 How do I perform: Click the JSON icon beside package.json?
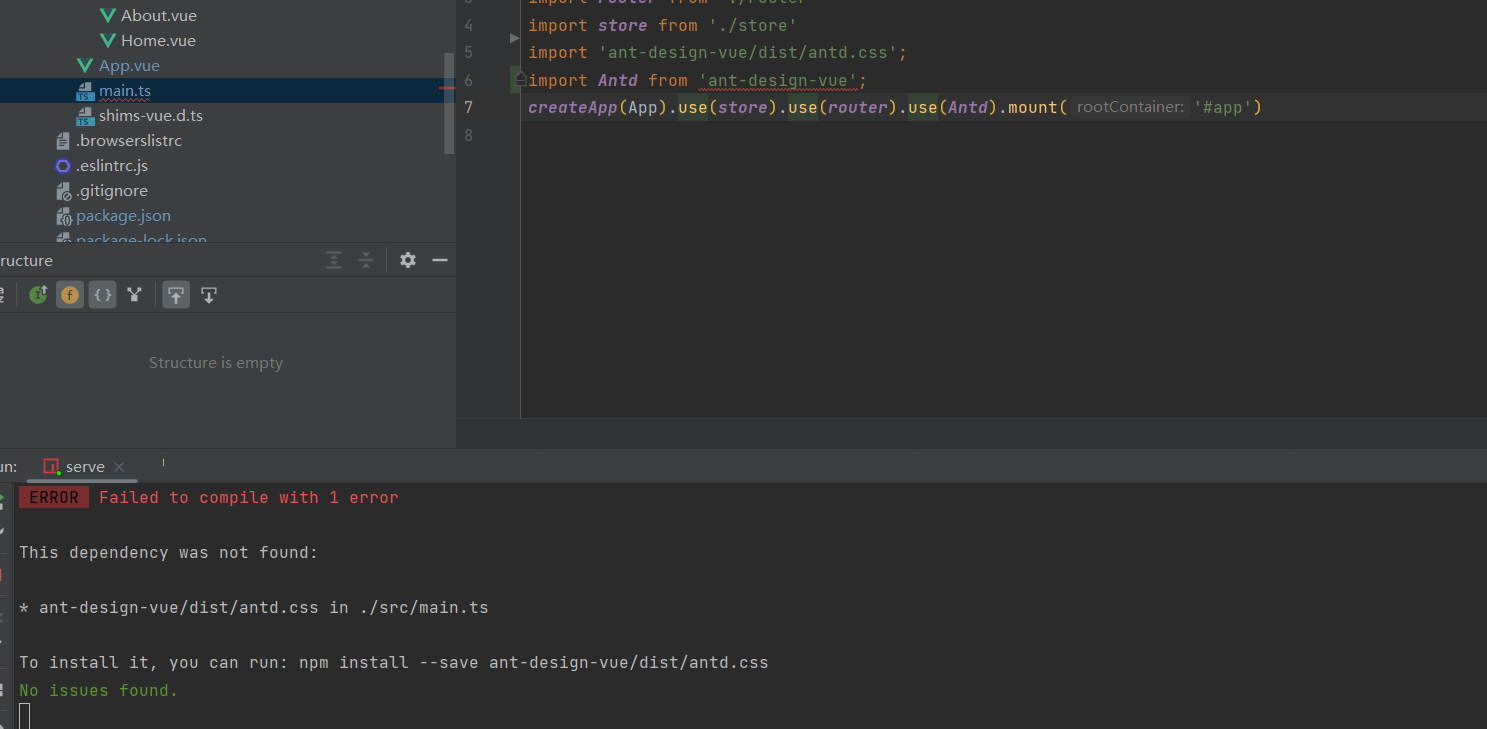(x=64, y=216)
